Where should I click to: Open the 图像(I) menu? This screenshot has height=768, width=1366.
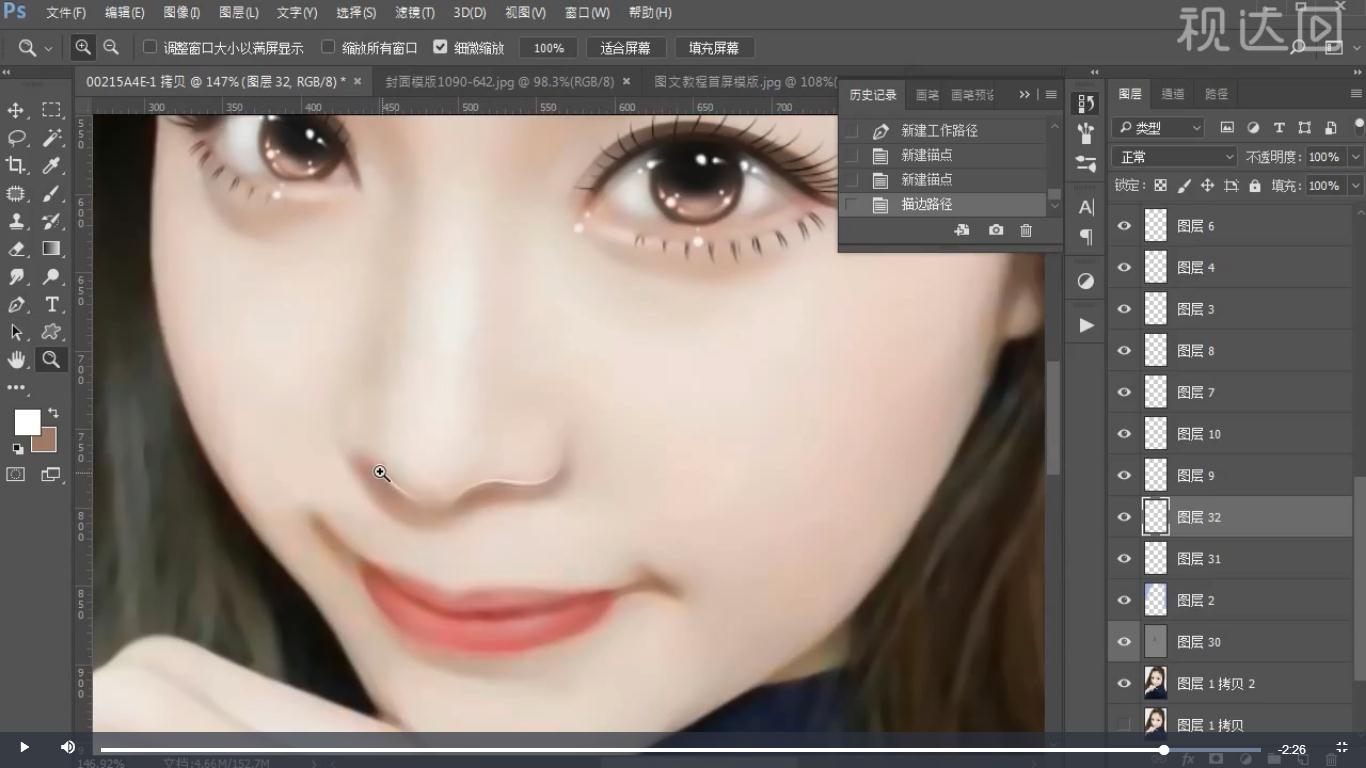pos(181,13)
